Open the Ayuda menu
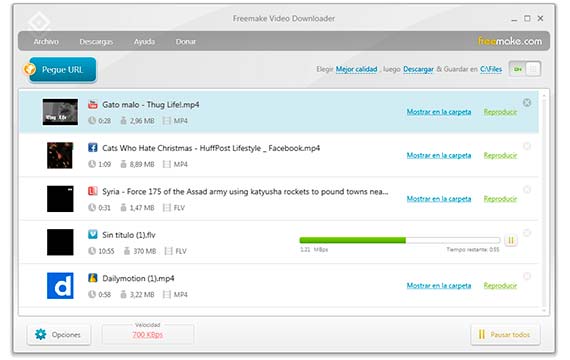Viewport: 570px width, 360px height. tap(144, 41)
